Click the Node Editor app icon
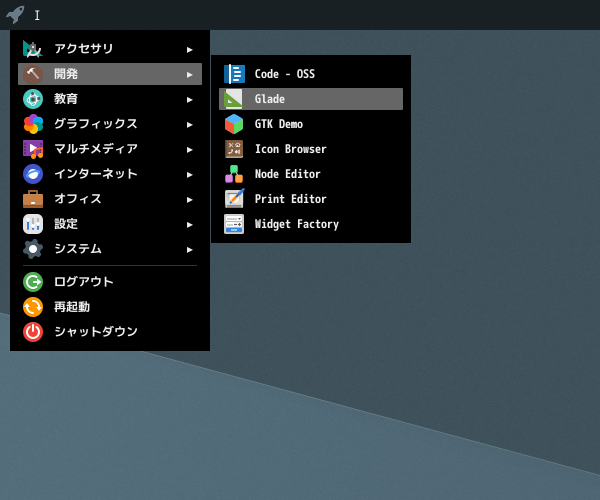Viewport: 600px width, 500px height. coord(234,174)
